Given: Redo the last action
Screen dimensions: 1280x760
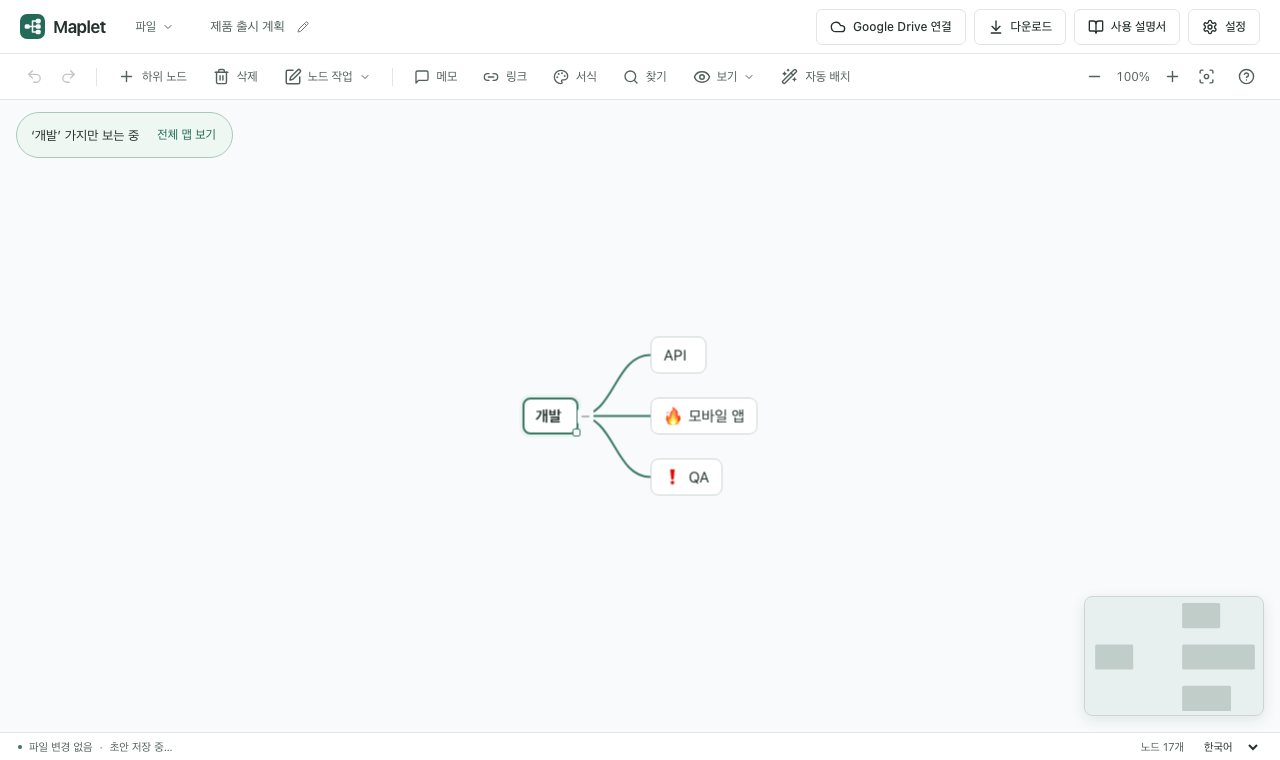Looking at the screenshot, I should [69, 77].
